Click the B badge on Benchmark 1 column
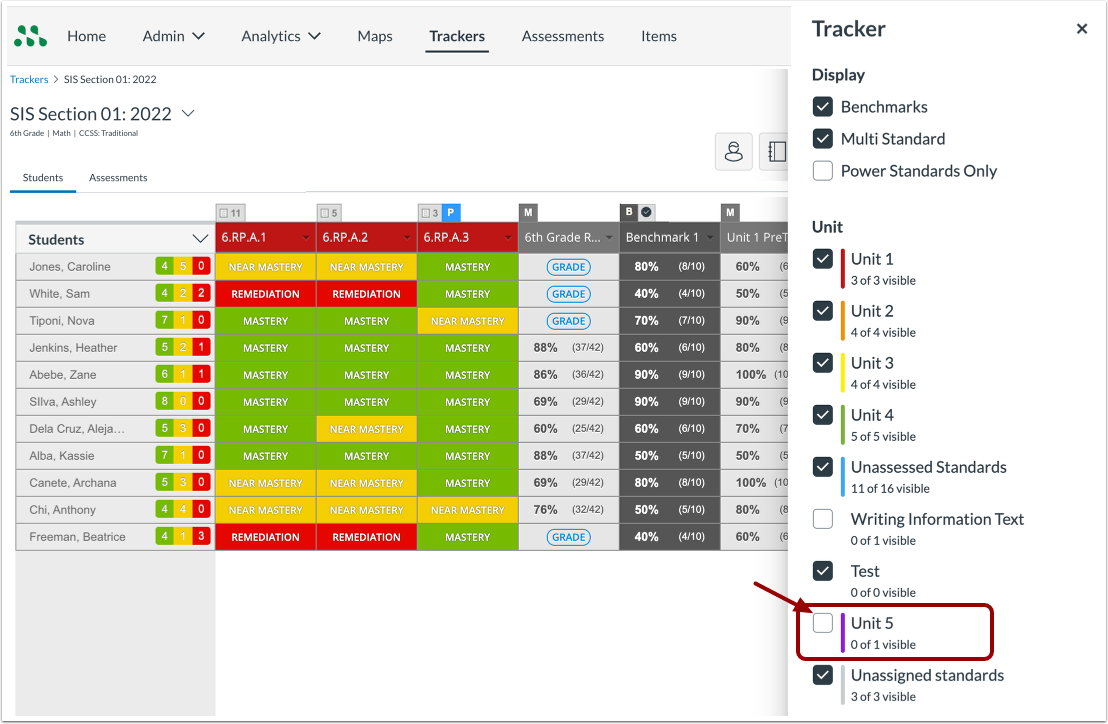The width and height of the screenshot is (1108, 724). pyautogui.click(x=628, y=212)
